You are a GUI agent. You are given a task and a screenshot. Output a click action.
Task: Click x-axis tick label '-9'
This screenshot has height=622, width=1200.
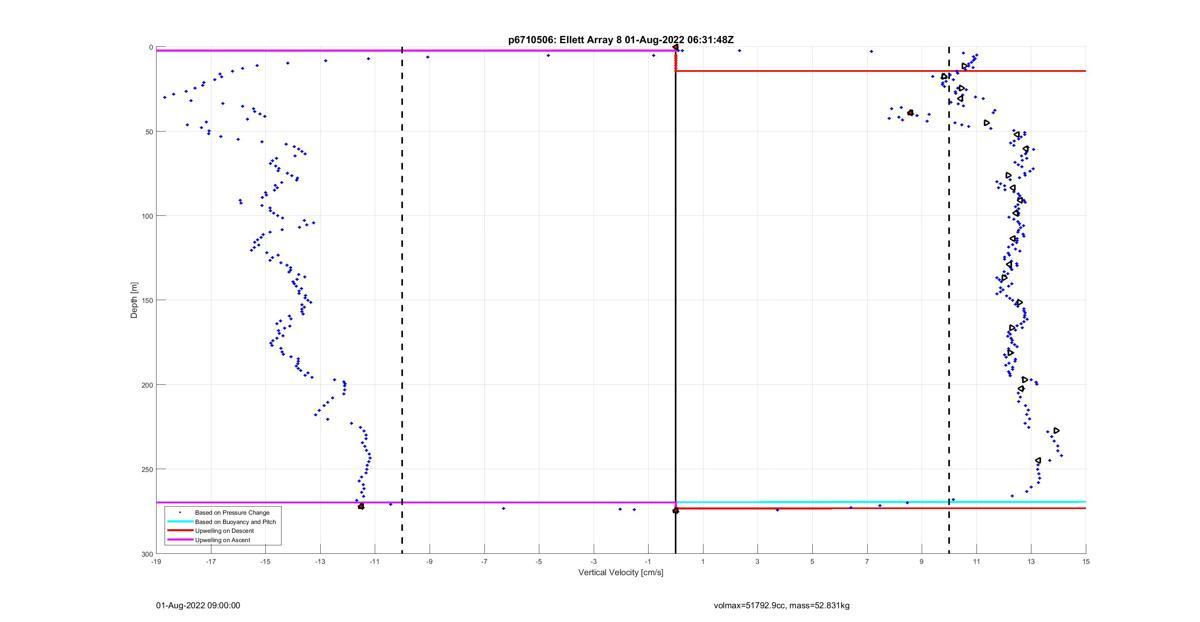(x=429, y=560)
